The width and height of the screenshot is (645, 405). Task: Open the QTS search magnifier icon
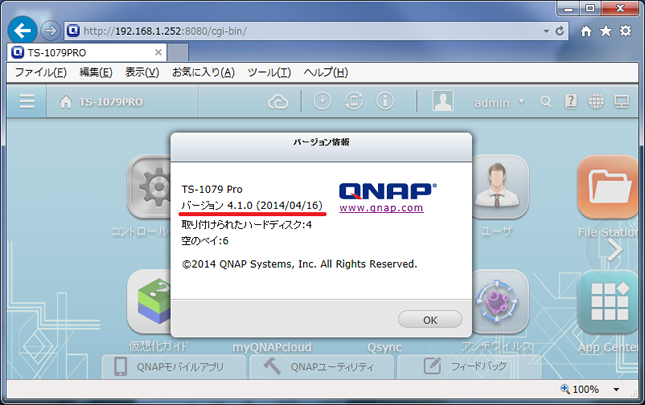[545, 102]
